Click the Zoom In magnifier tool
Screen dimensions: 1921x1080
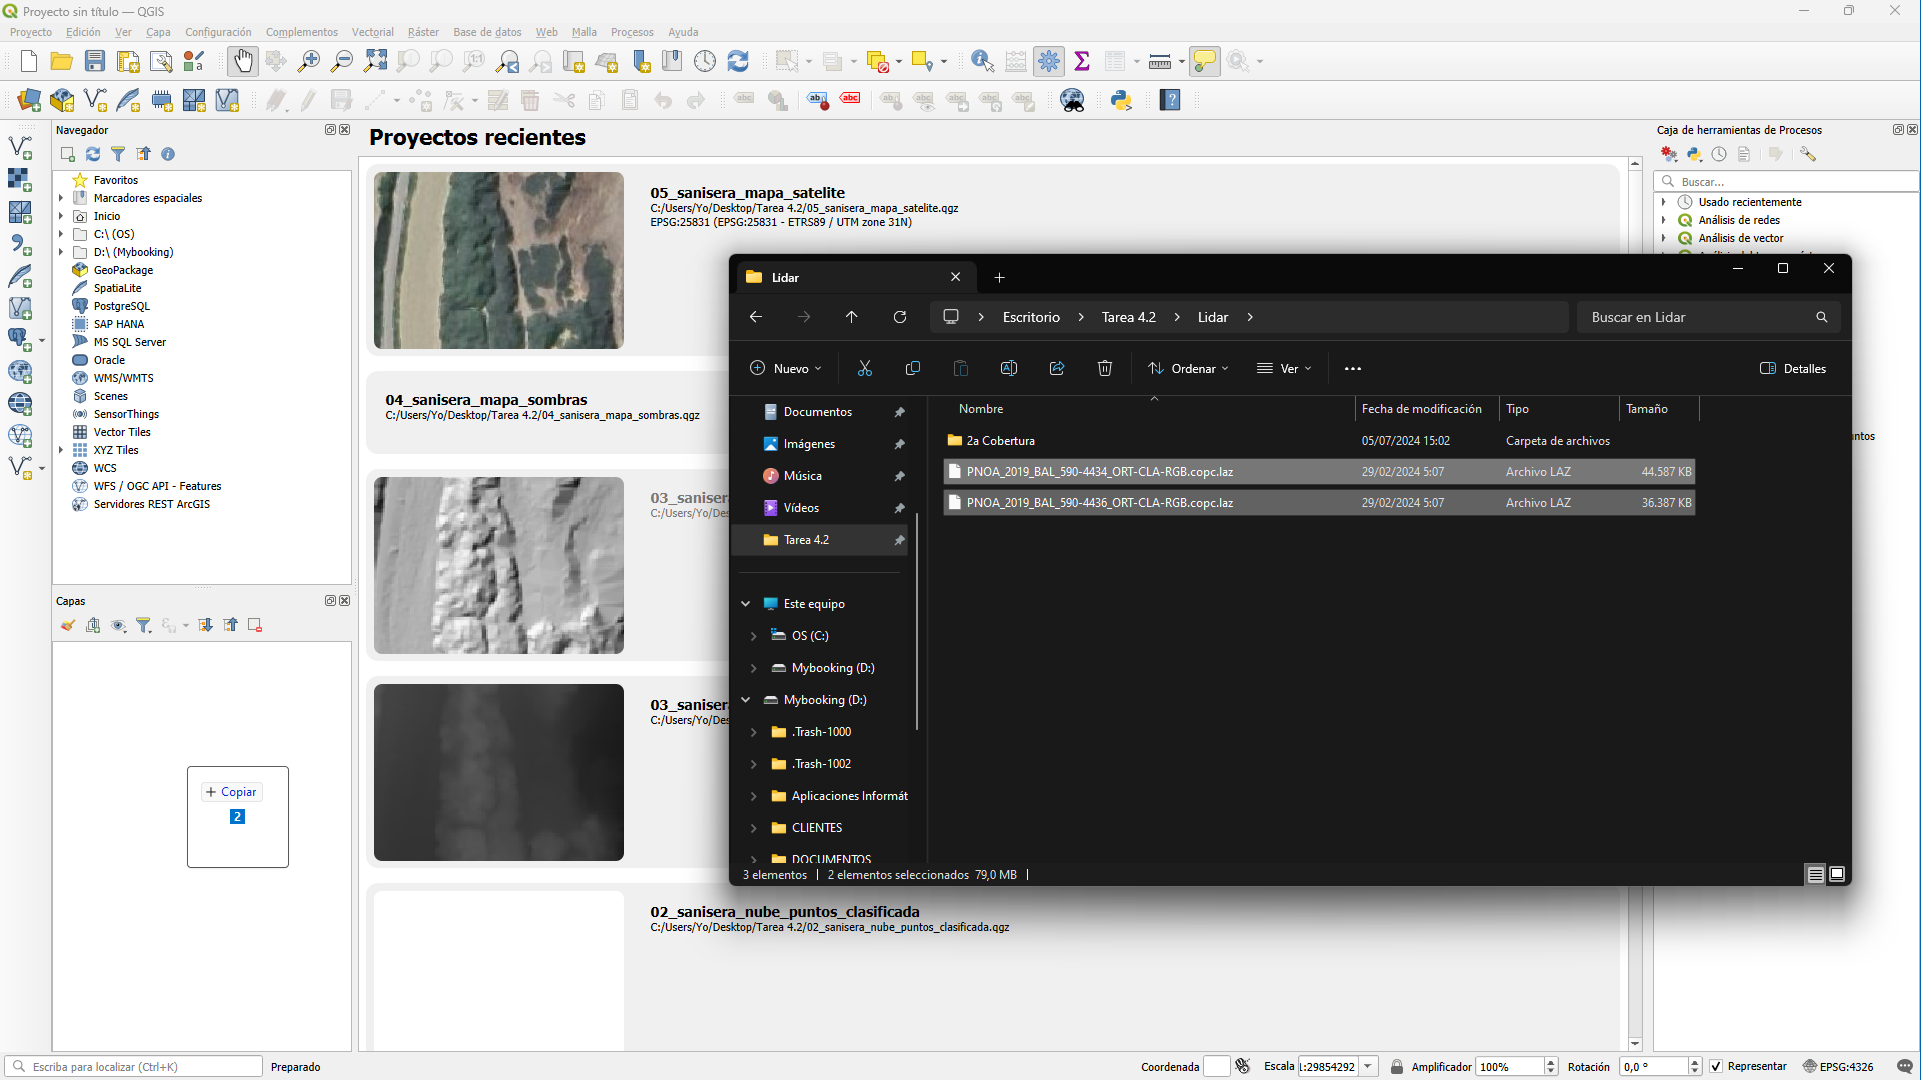[309, 62]
